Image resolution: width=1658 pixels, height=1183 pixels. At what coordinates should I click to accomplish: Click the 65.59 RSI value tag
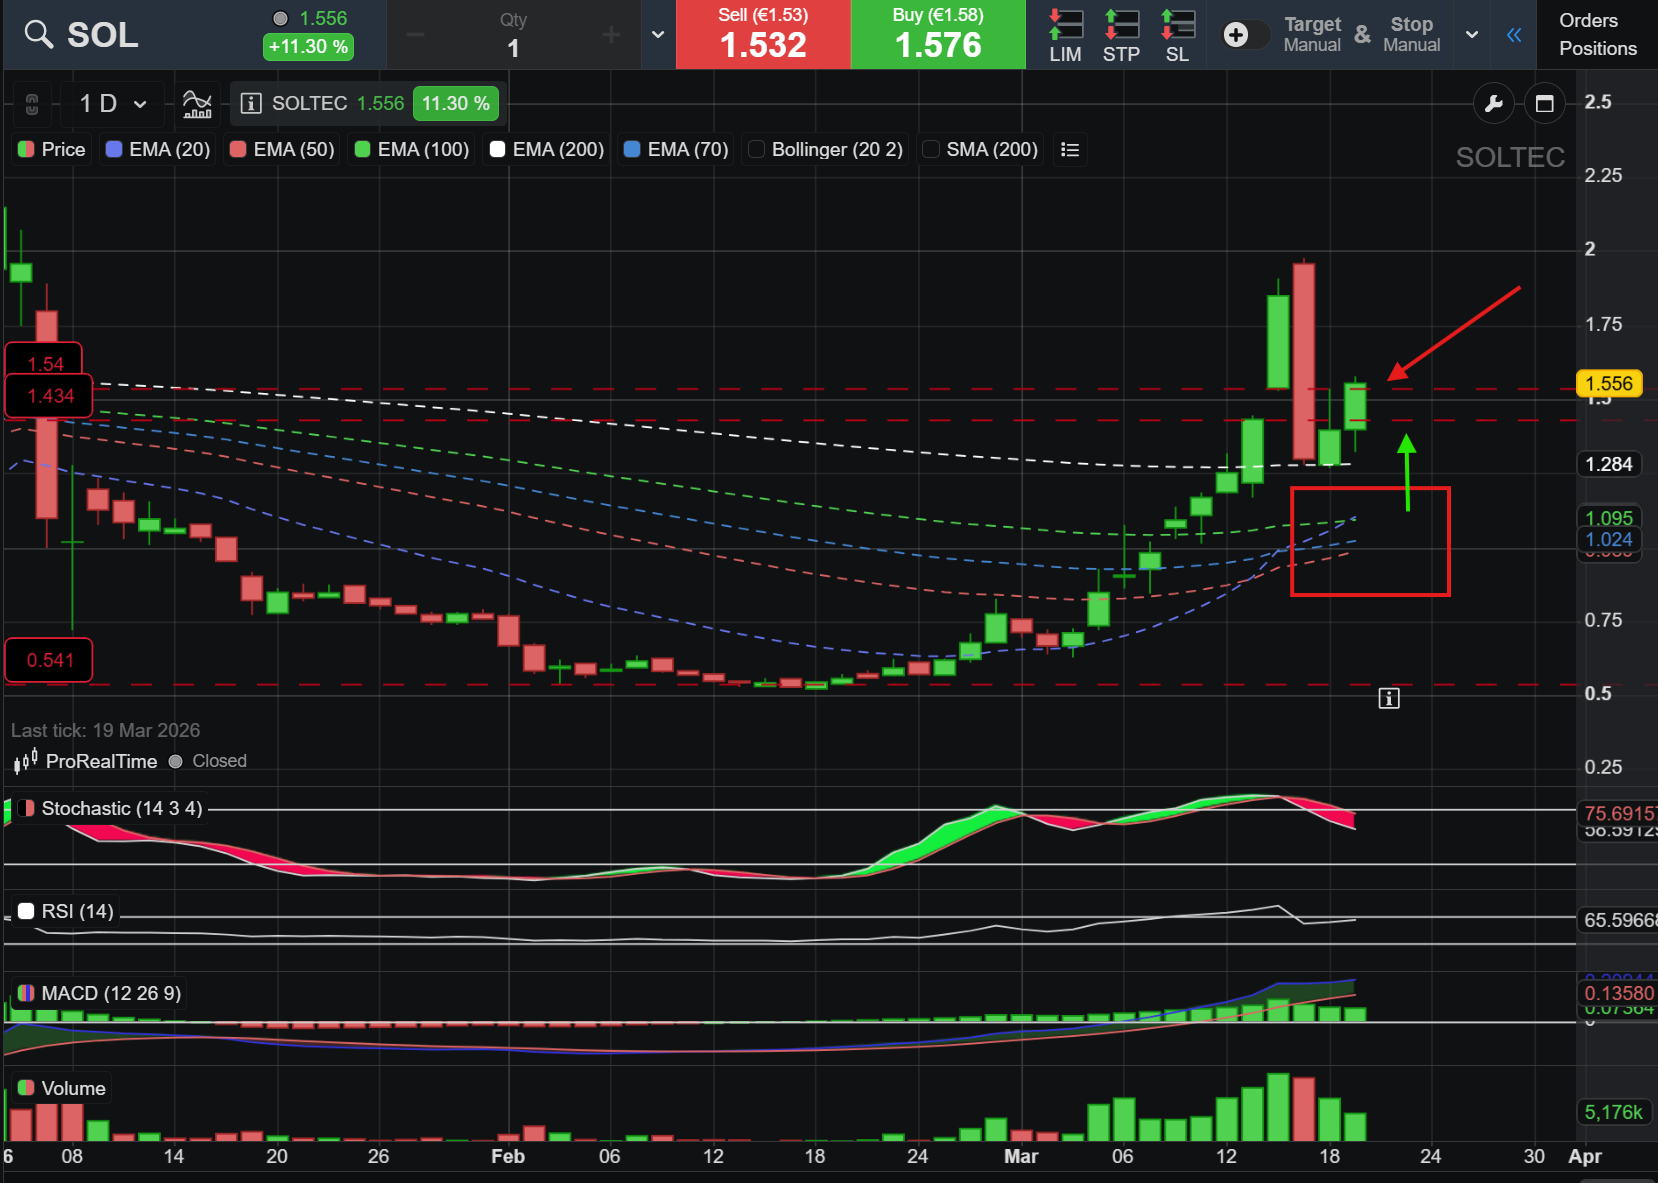[x=1618, y=920]
